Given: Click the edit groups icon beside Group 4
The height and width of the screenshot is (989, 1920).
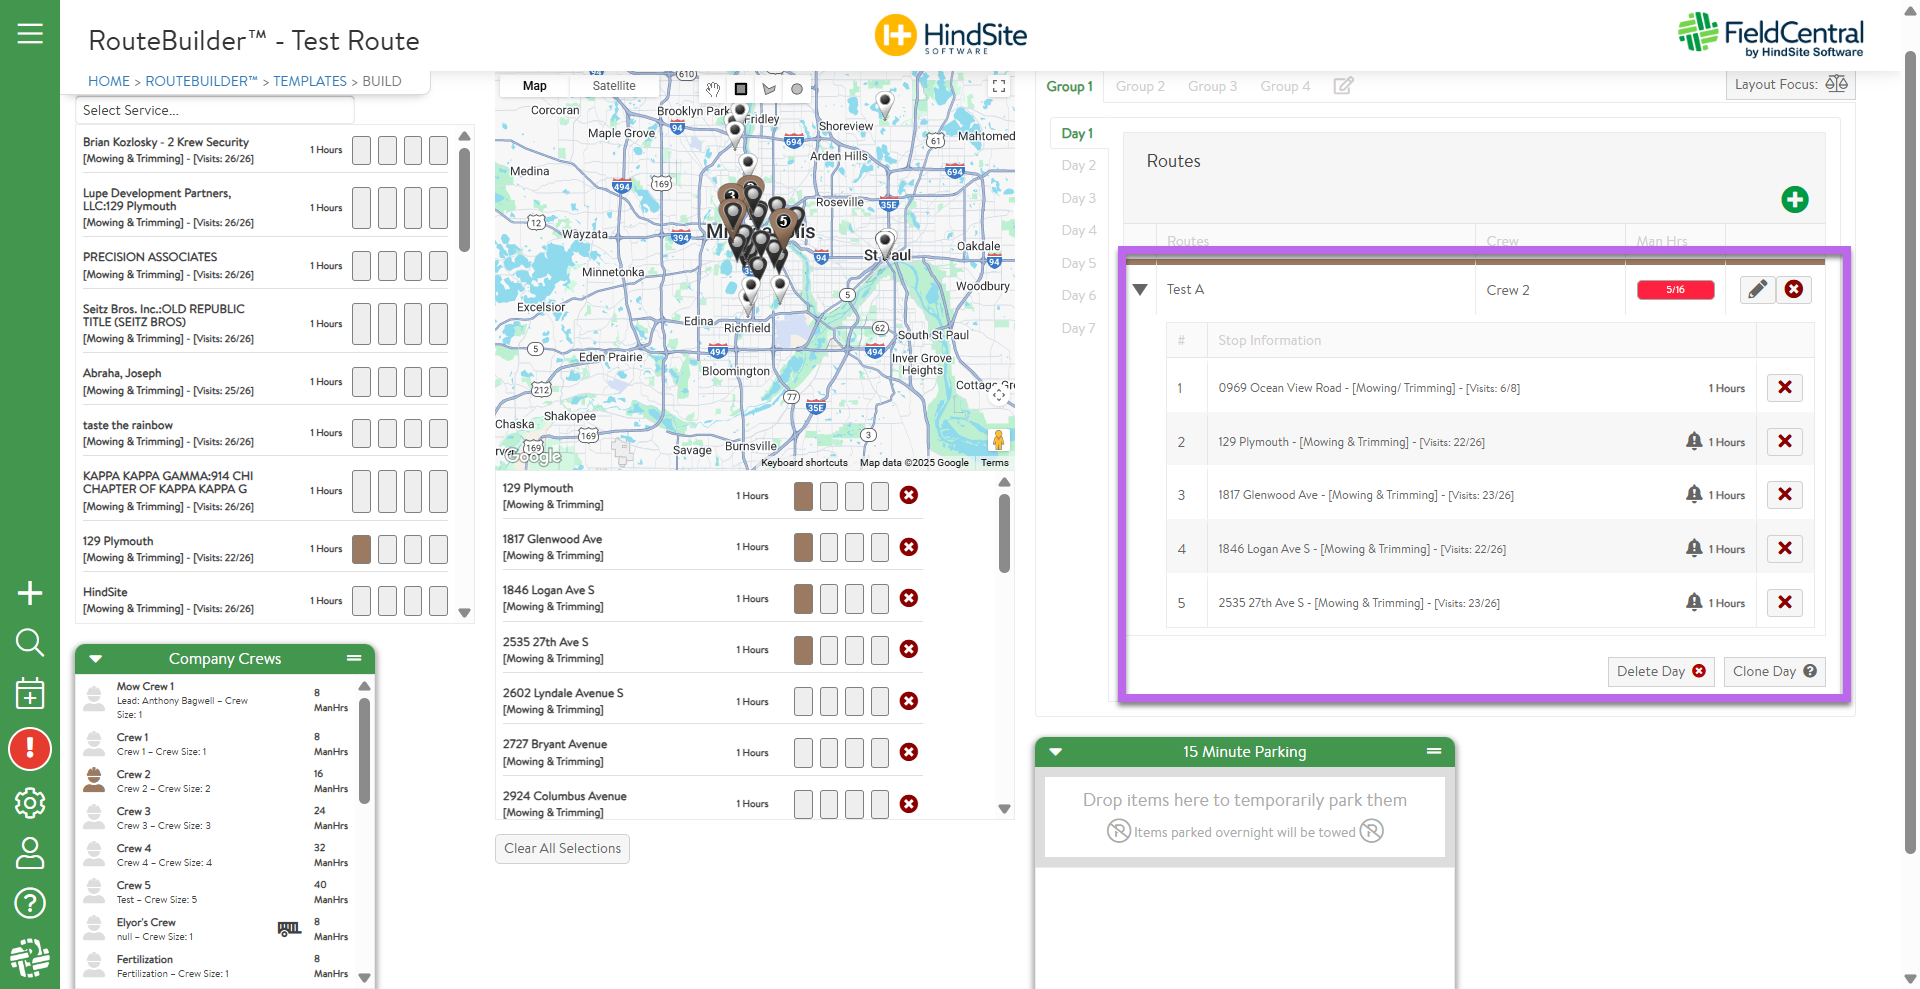Looking at the screenshot, I should click(x=1343, y=86).
